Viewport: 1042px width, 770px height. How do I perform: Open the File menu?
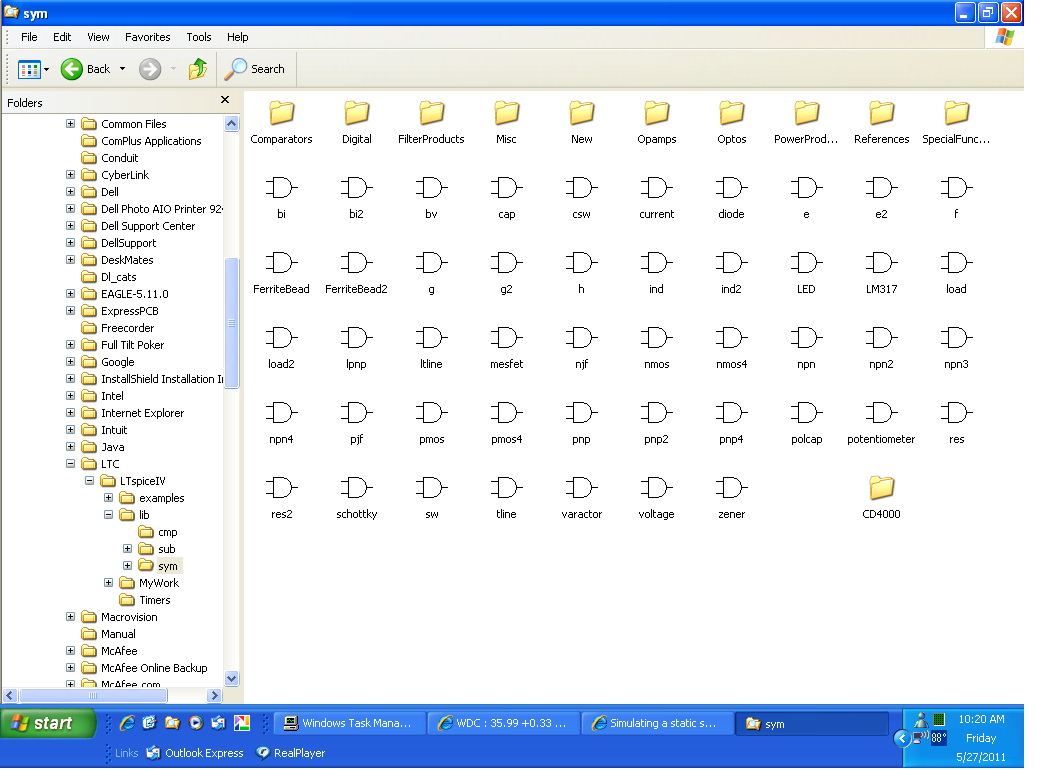click(29, 37)
